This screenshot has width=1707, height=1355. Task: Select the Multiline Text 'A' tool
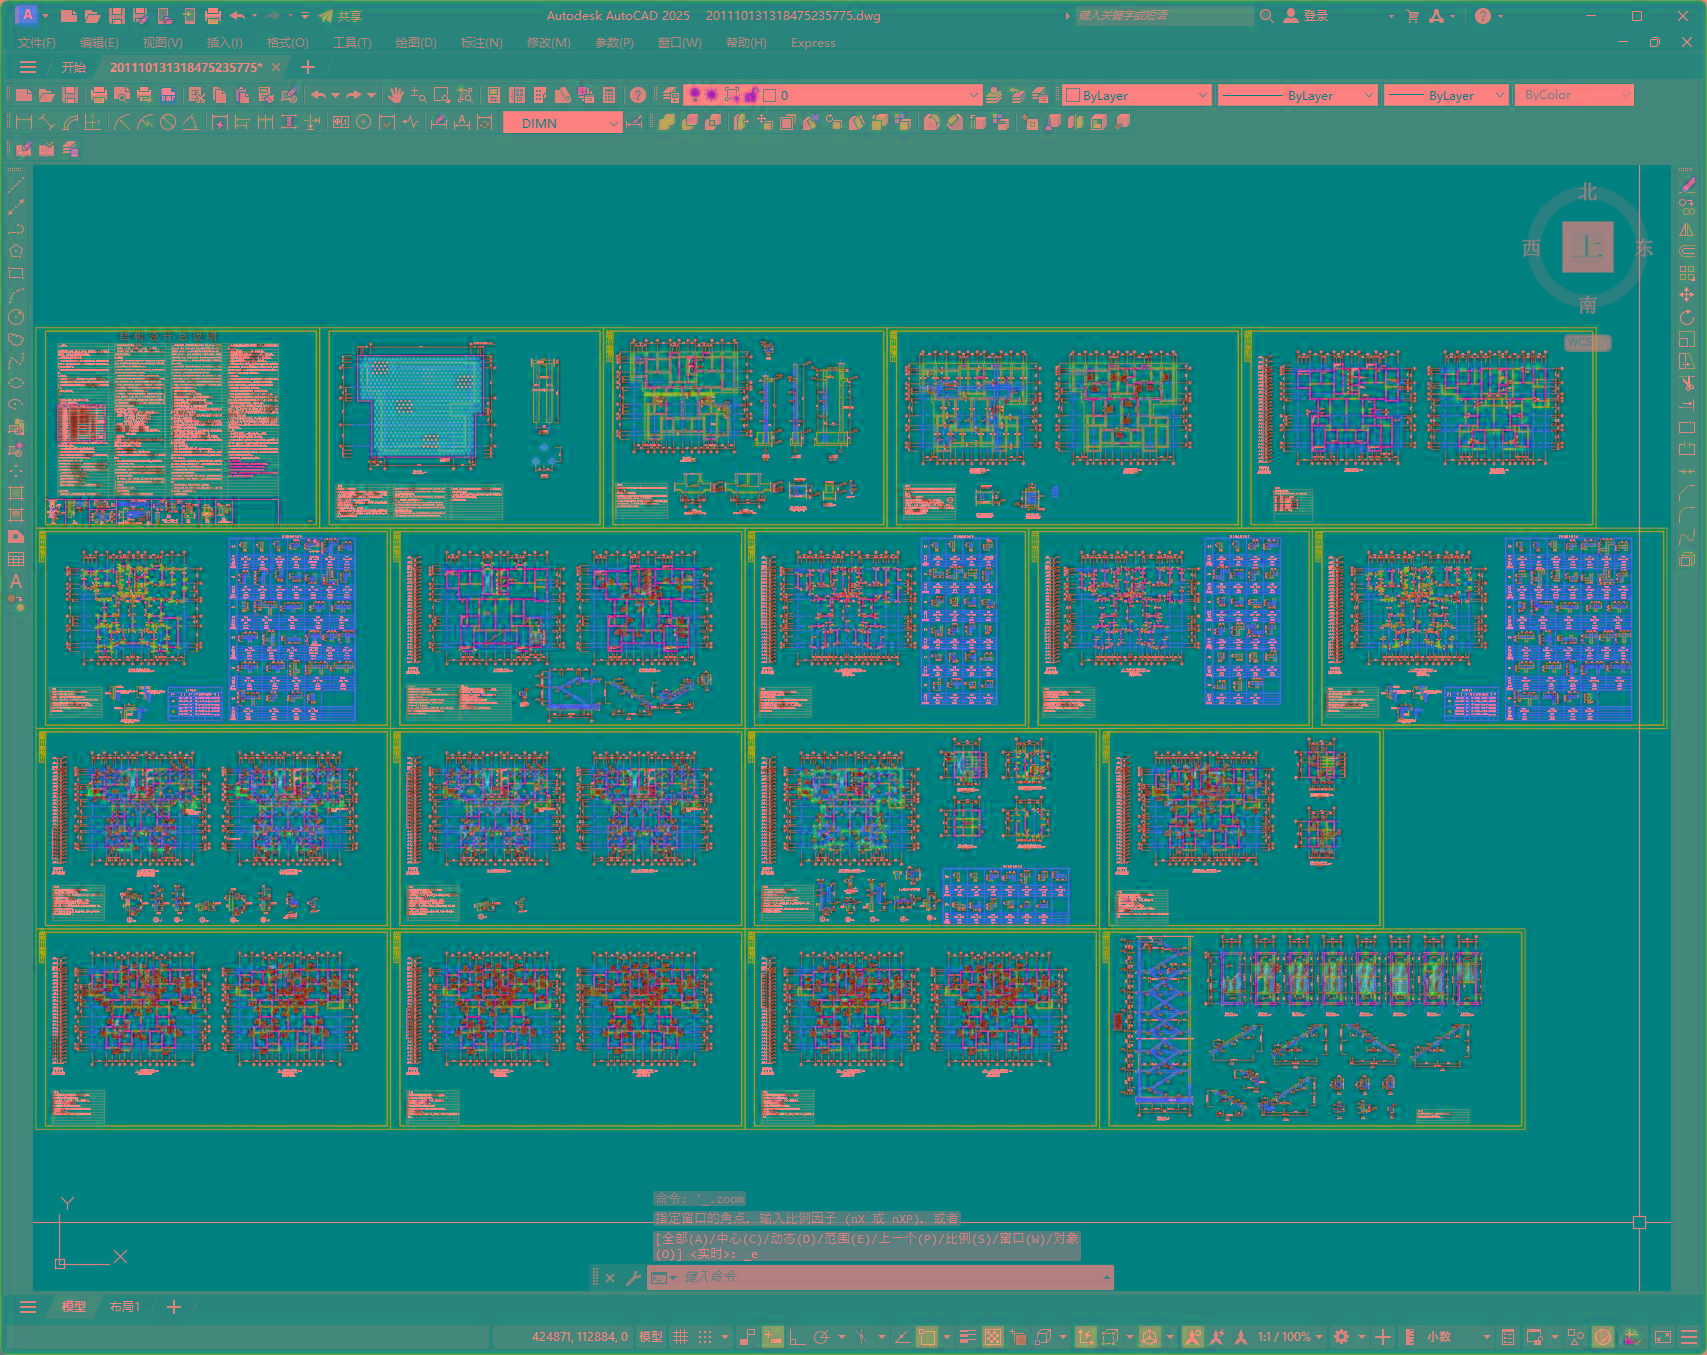click(x=16, y=581)
